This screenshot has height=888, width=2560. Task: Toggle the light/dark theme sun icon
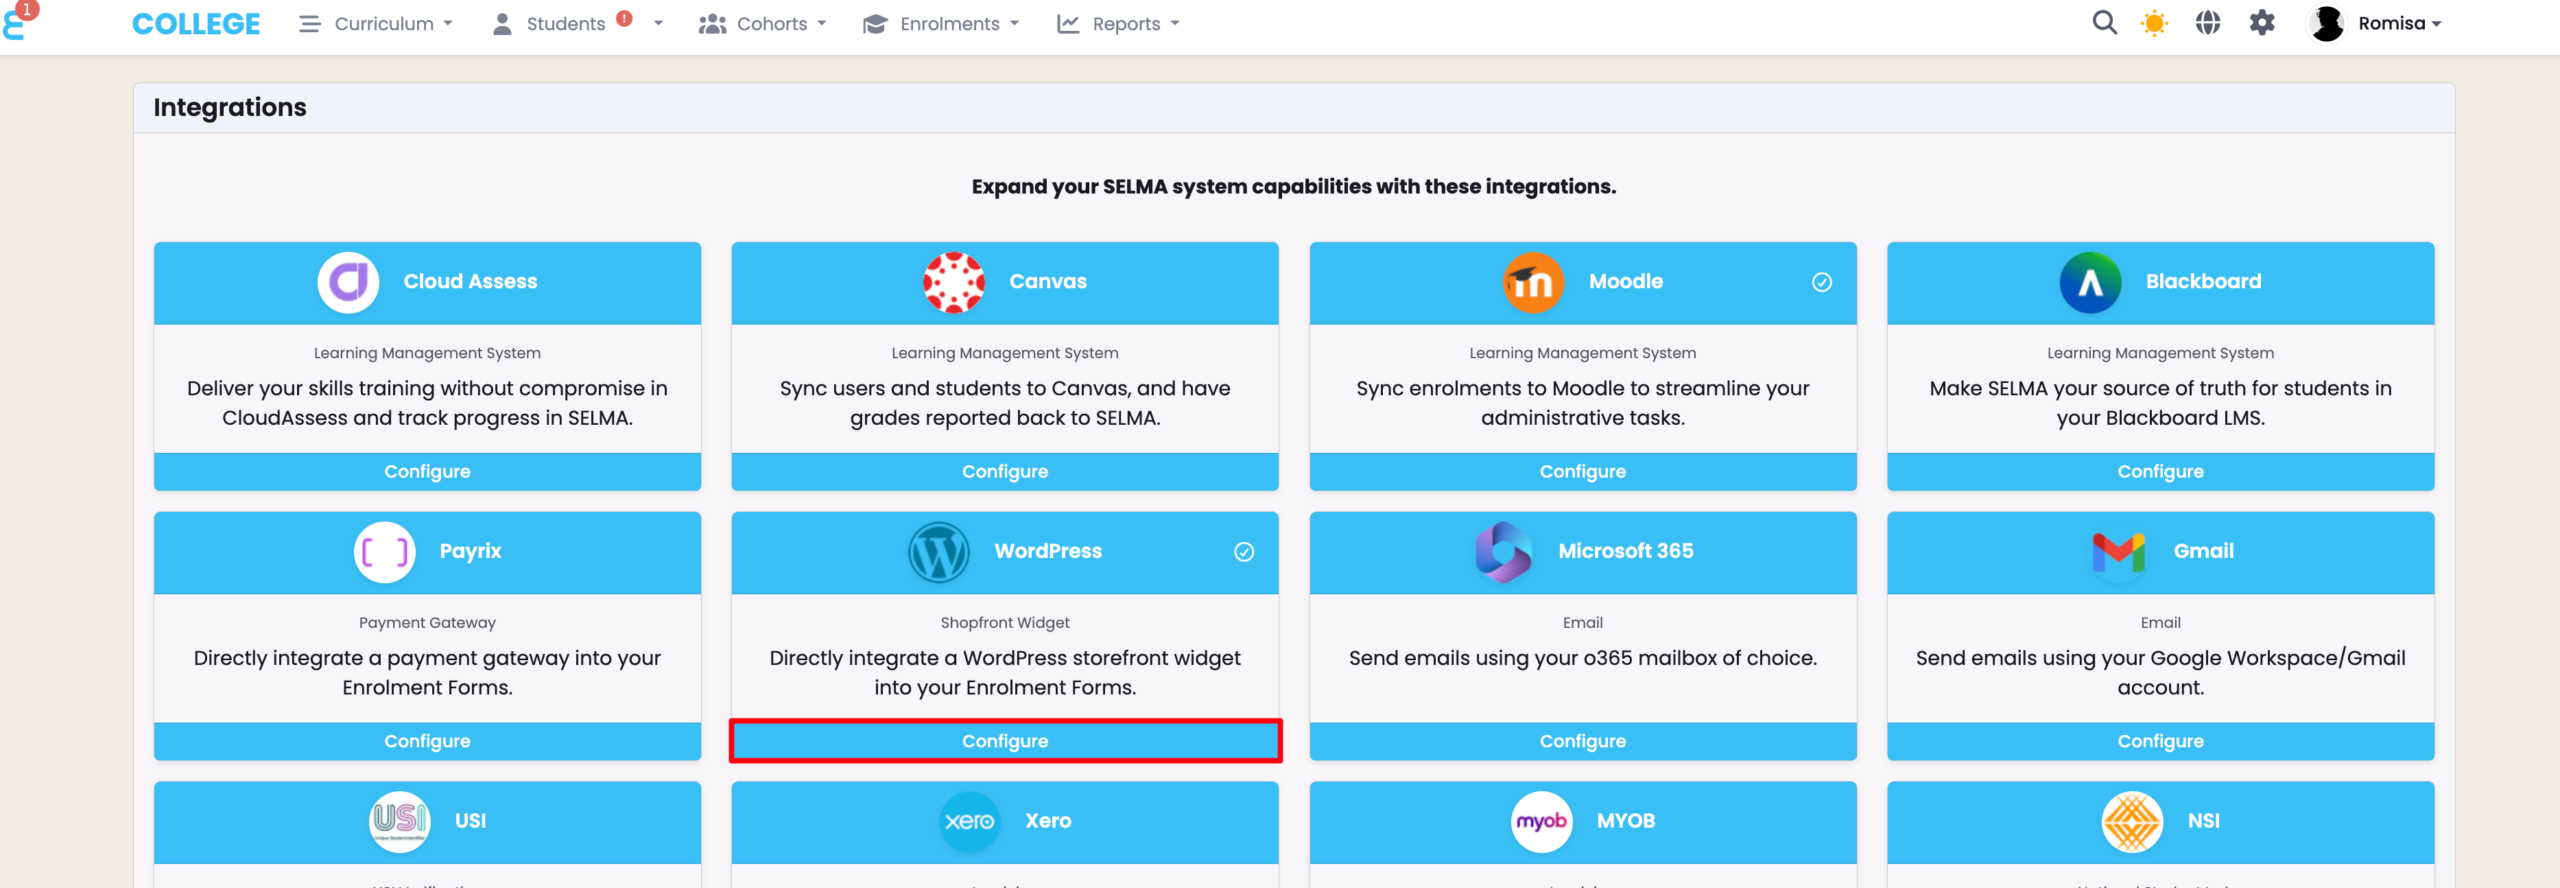[2154, 23]
